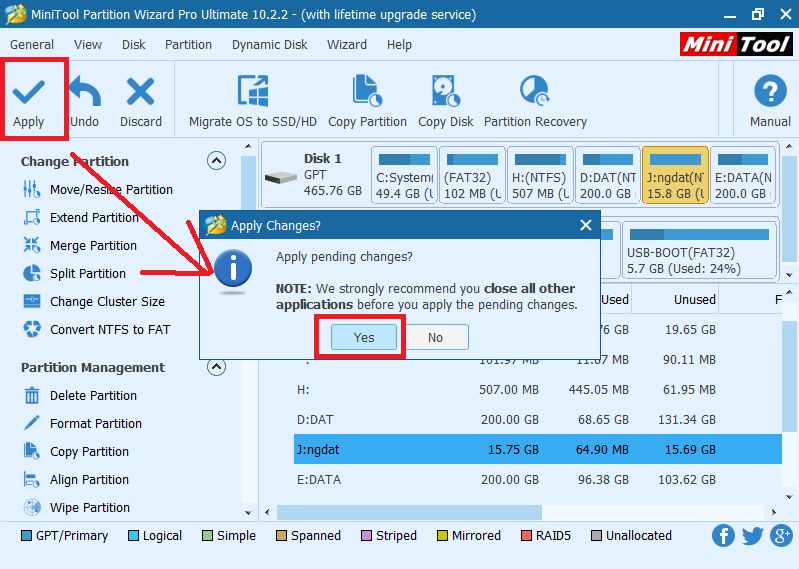Decline with the No button

pos(435,337)
